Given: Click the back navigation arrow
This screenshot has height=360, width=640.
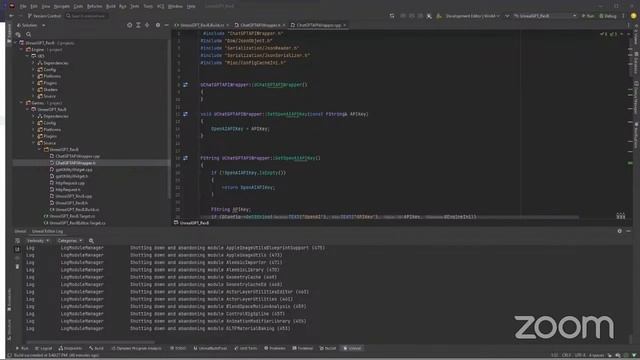Looking at the screenshot, I should [x=11, y=16].
